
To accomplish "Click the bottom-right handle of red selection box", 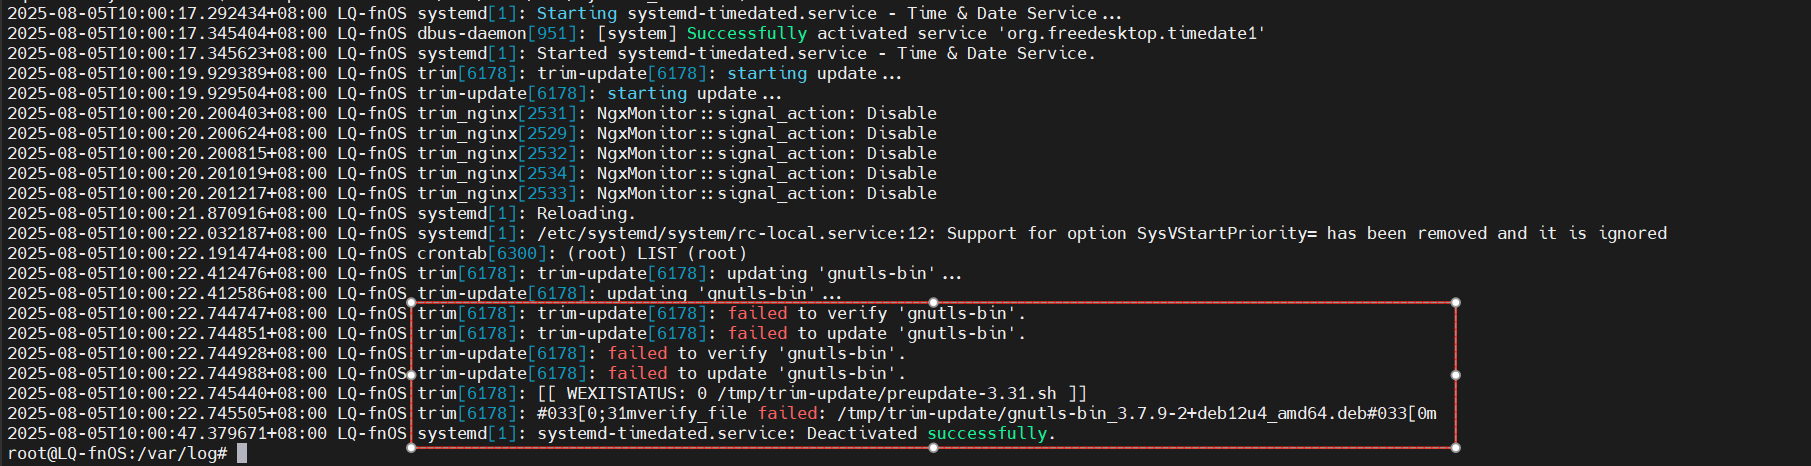I will pyautogui.click(x=1455, y=447).
